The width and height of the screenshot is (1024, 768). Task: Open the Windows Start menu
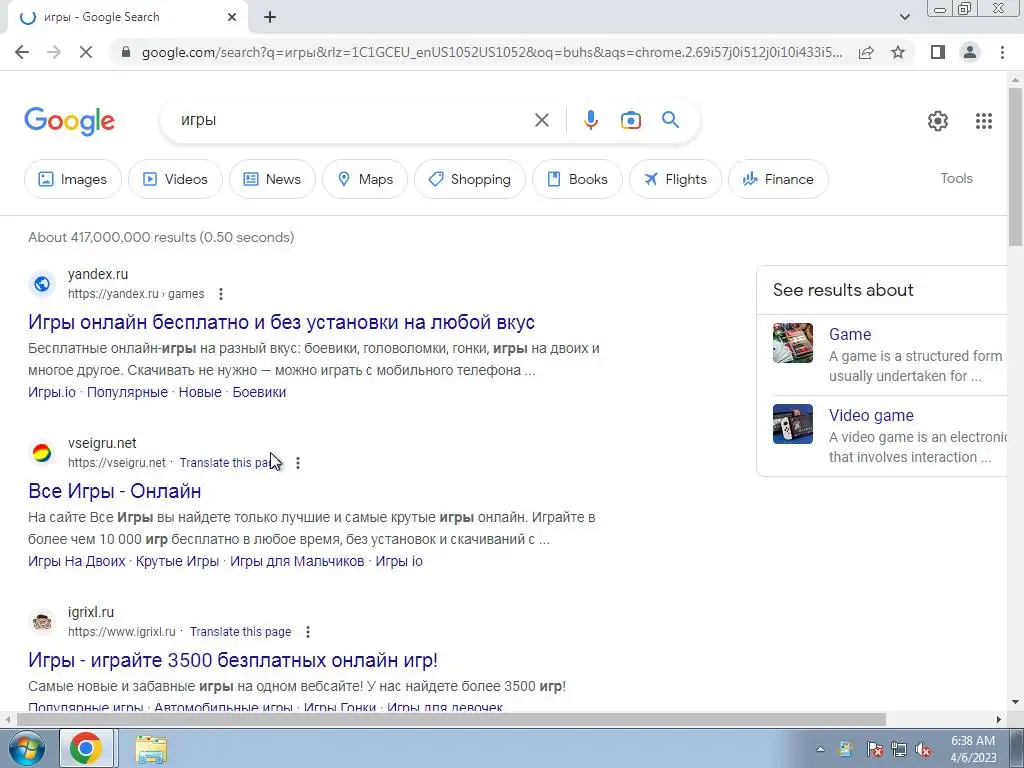25,748
